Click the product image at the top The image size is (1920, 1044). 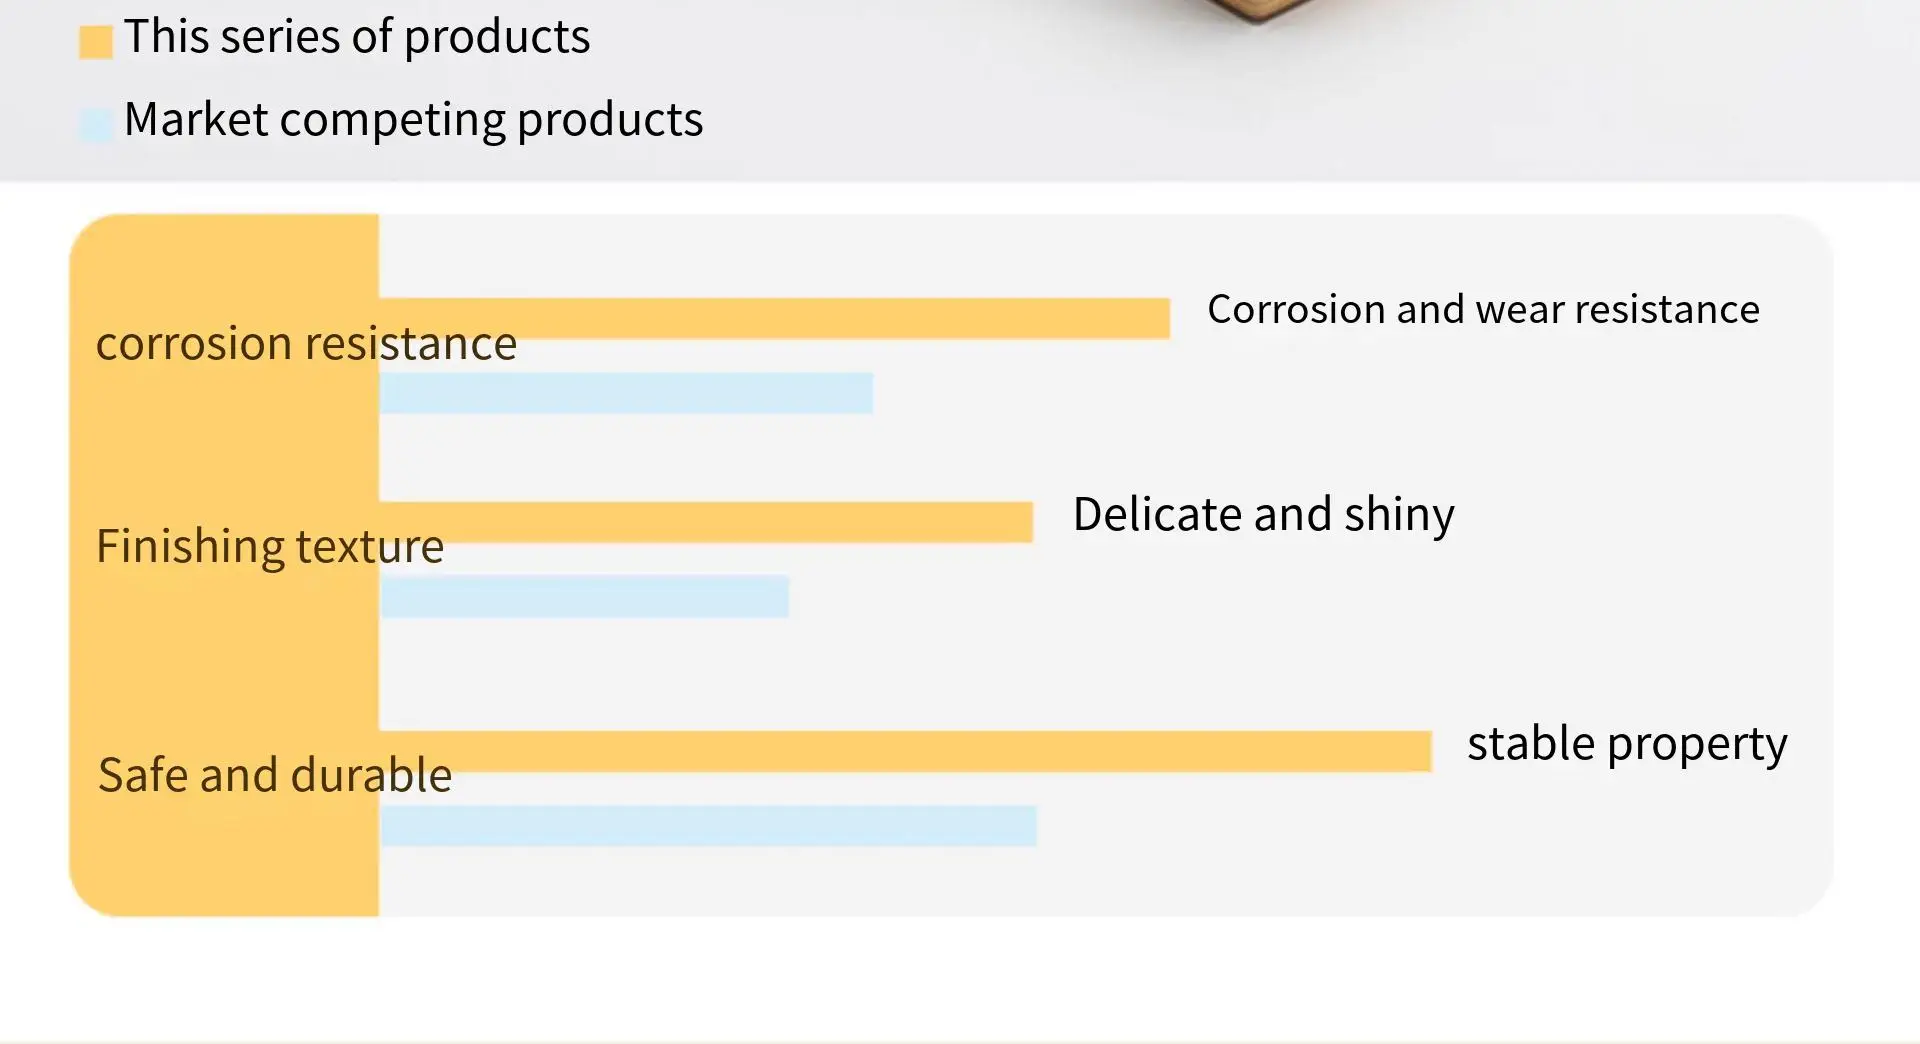[1262, 10]
